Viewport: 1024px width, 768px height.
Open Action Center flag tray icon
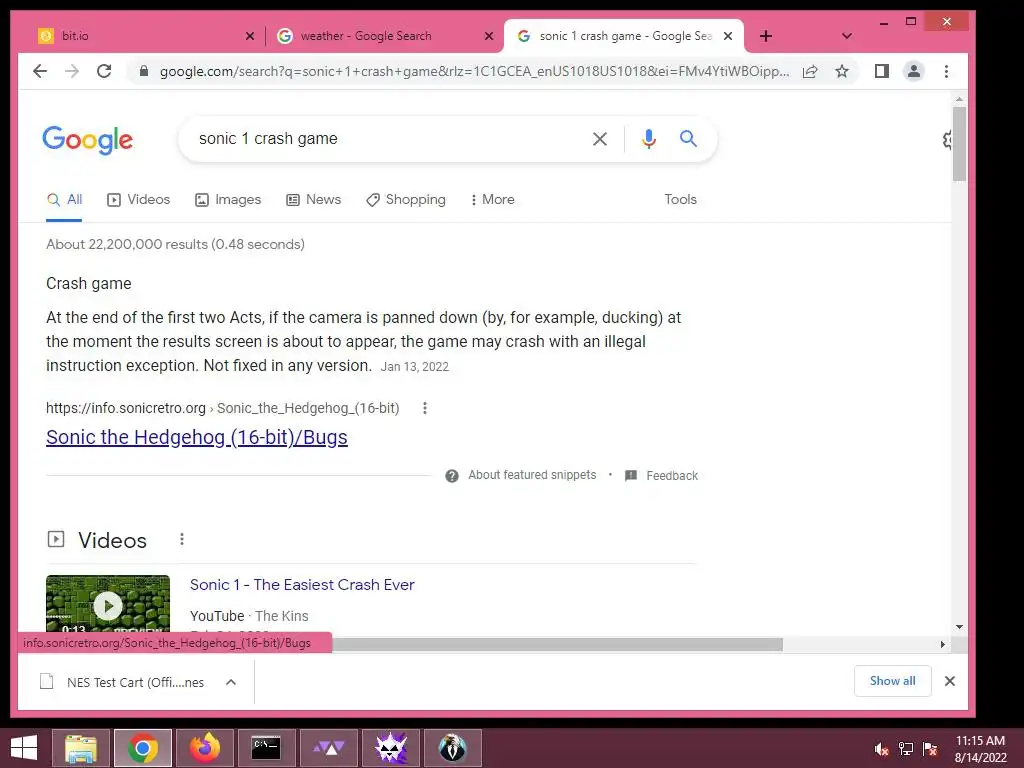tap(930, 749)
